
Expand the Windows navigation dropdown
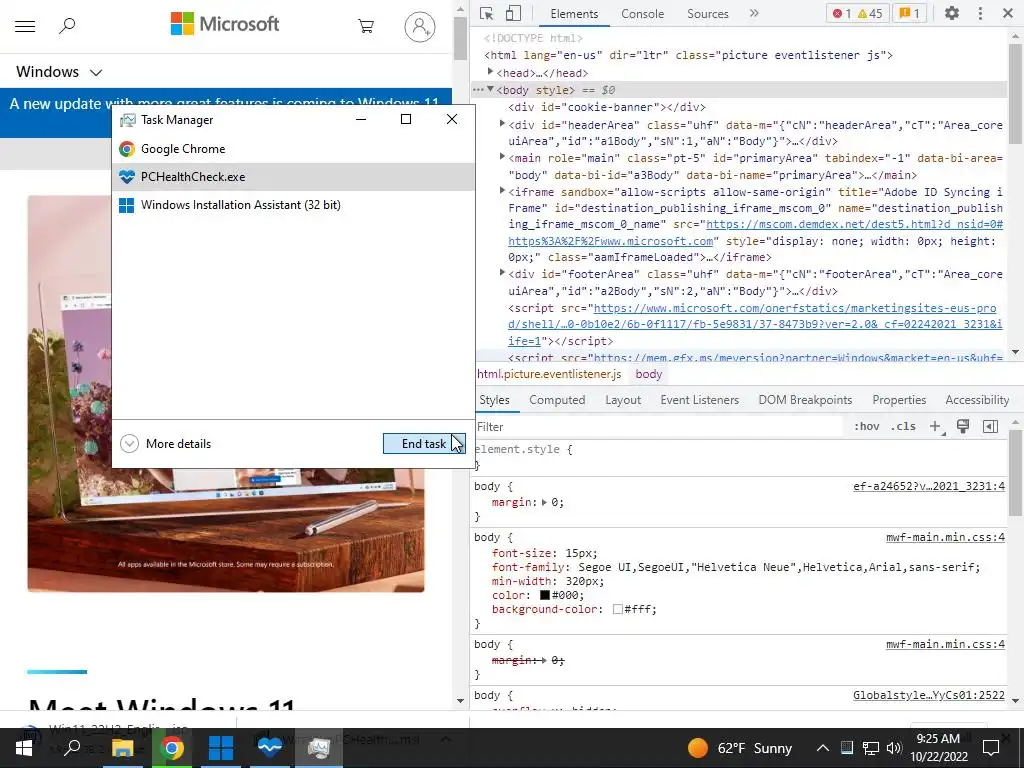(59, 72)
